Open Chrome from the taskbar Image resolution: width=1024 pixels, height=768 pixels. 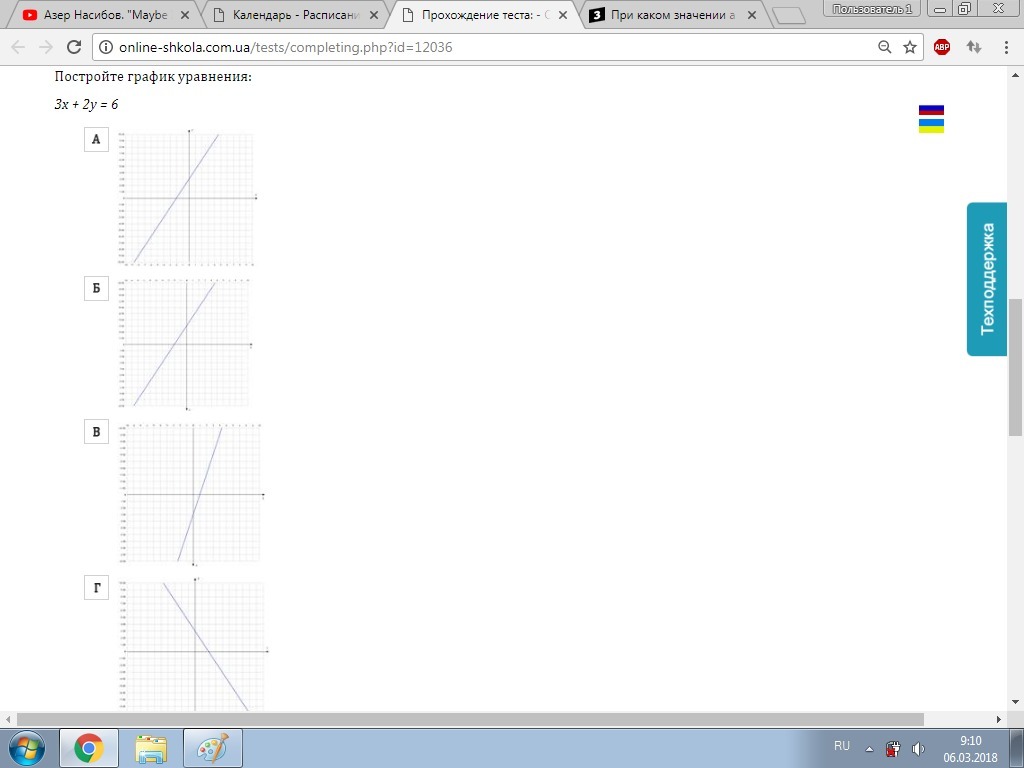pyautogui.click(x=89, y=748)
